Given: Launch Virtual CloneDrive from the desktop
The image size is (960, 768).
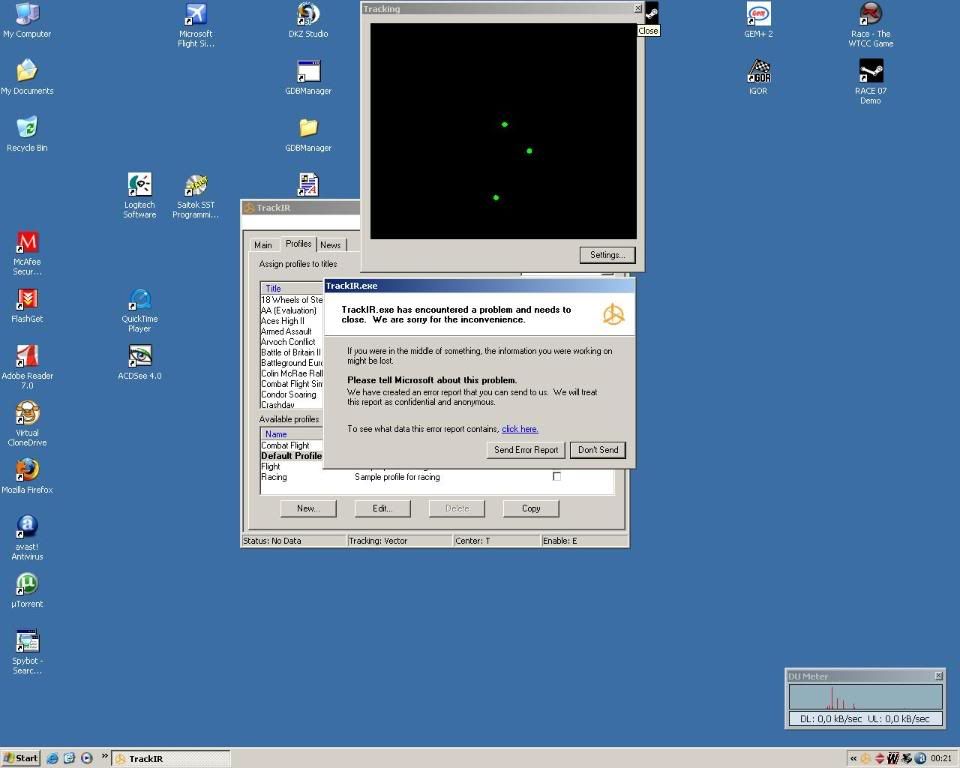Looking at the screenshot, I should coord(27,414).
